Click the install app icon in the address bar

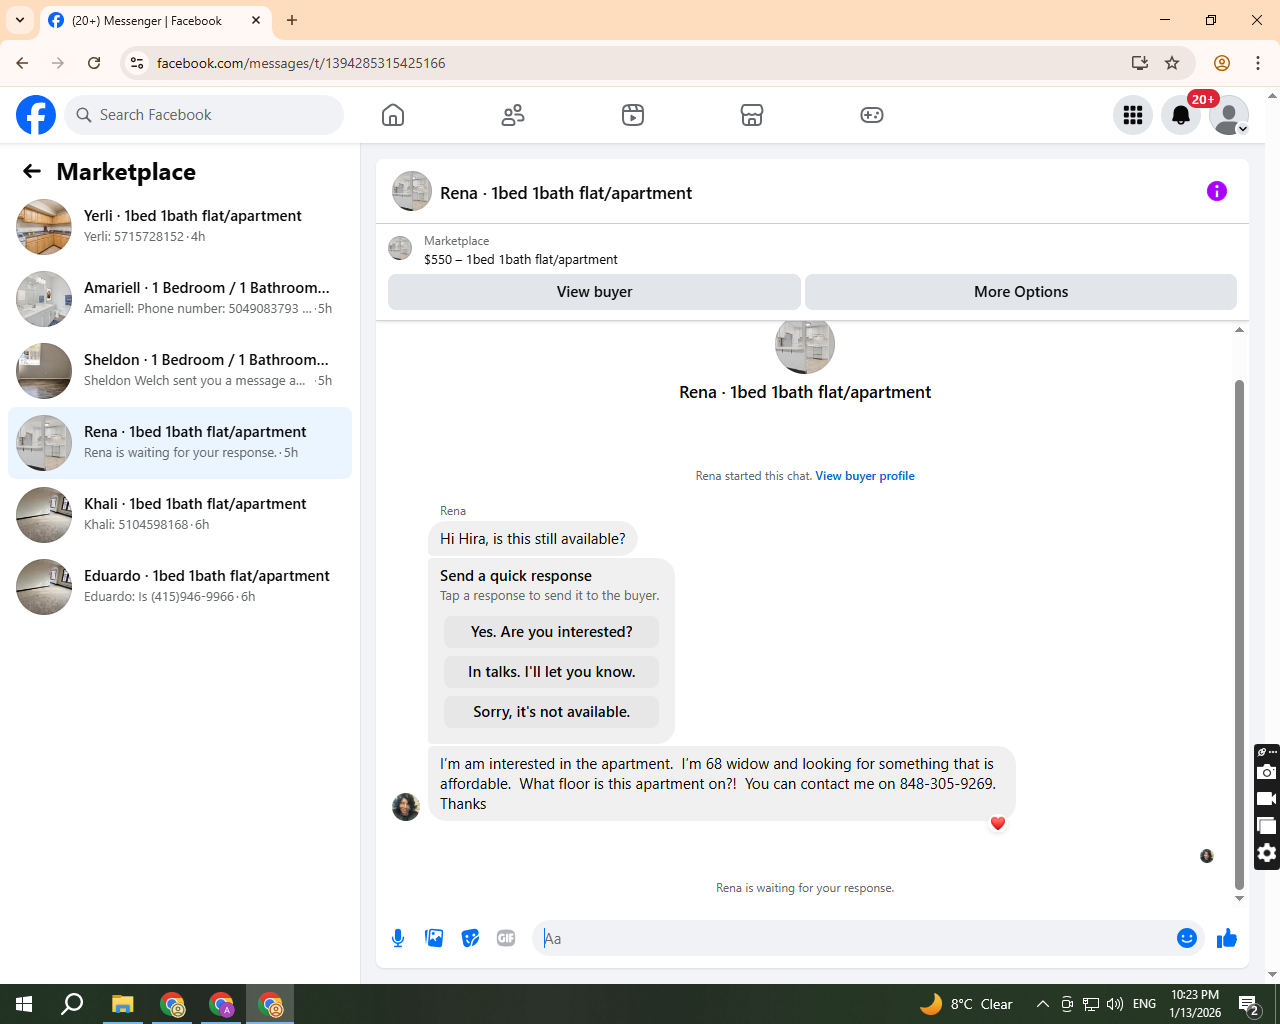click(x=1140, y=63)
